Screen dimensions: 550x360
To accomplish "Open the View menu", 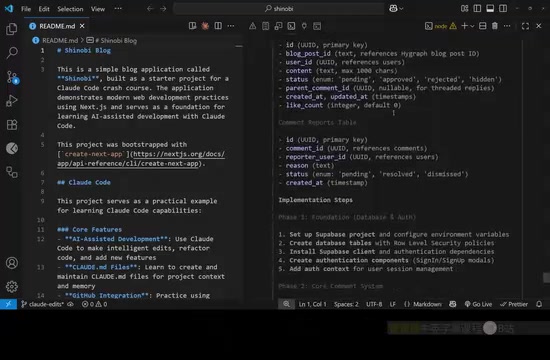I will pos(98,9).
